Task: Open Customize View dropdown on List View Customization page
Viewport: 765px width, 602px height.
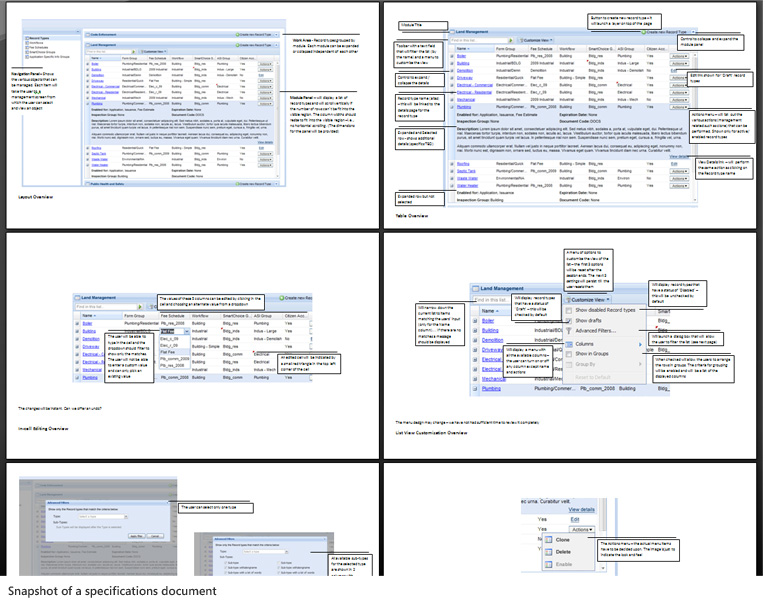Action: pos(587,300)
